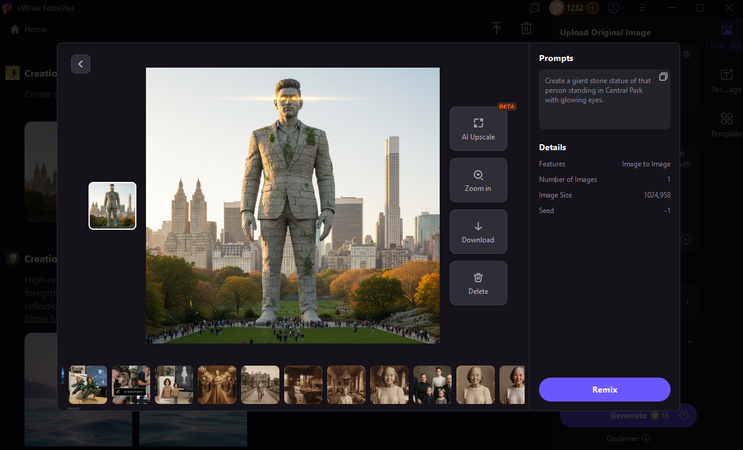Click the Details heading
The height and width of the screenshot is (450, 743).
click(553, 147)
